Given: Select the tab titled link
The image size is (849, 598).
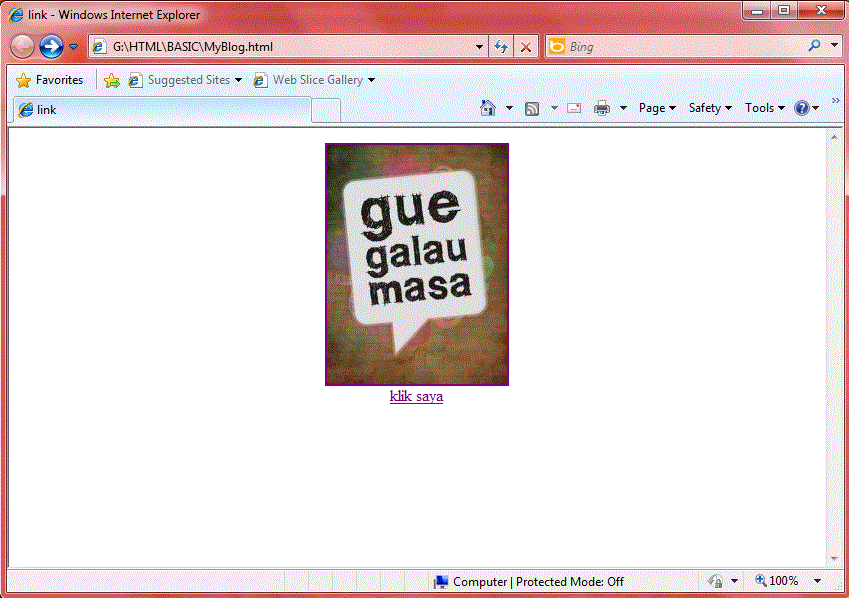Looking at the screenshot, I should (161, 110).
